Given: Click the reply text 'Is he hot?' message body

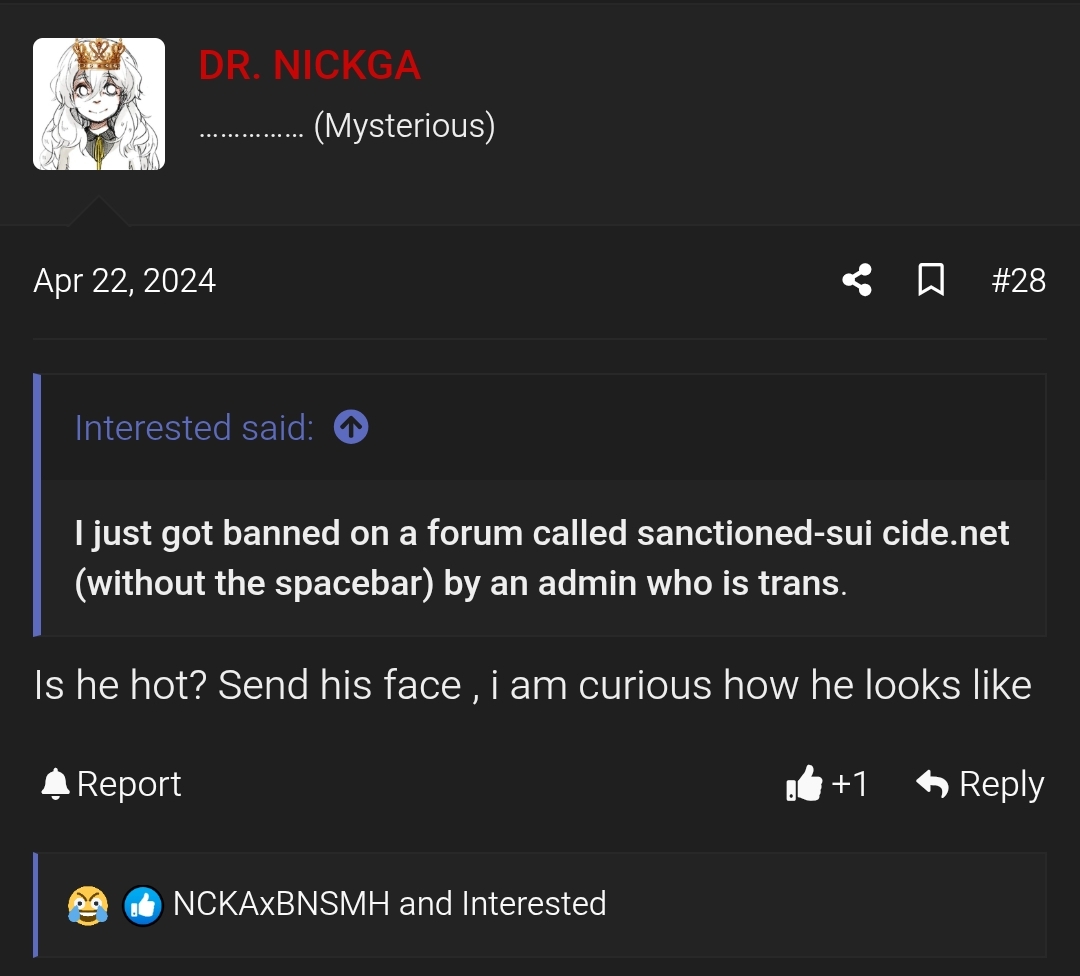Looking at the screenshot, I should (532, 685).
